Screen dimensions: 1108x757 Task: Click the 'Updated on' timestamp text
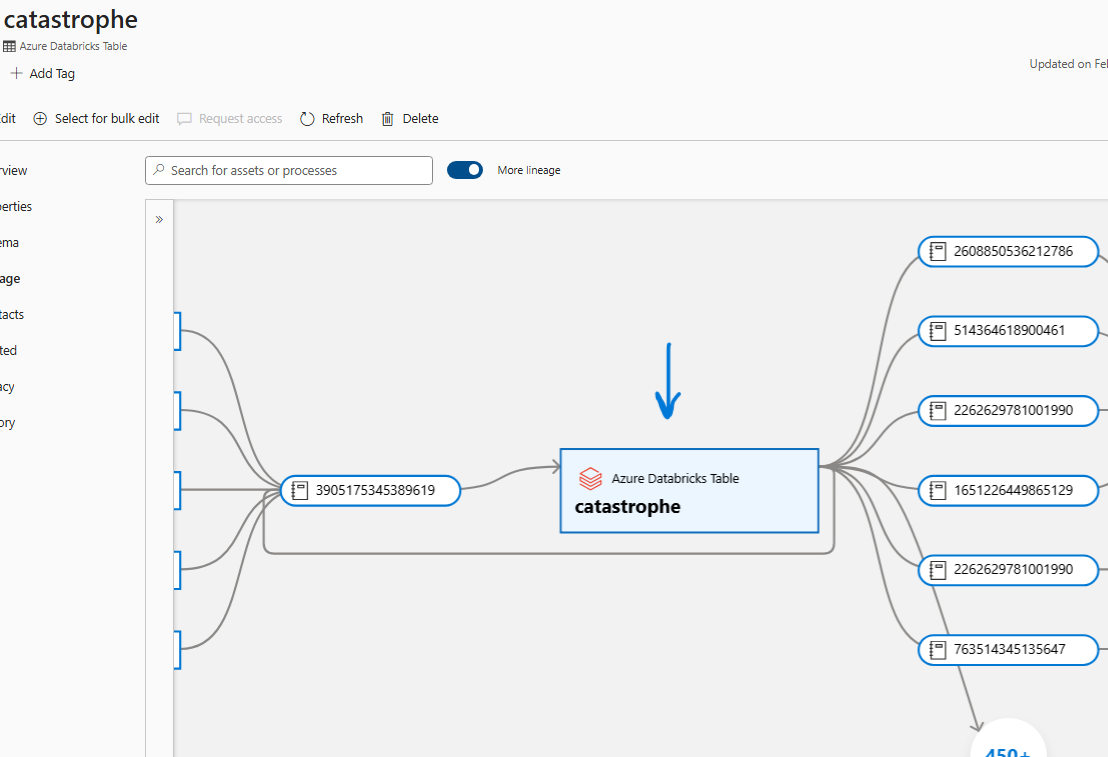click(x=1068, y=64)
